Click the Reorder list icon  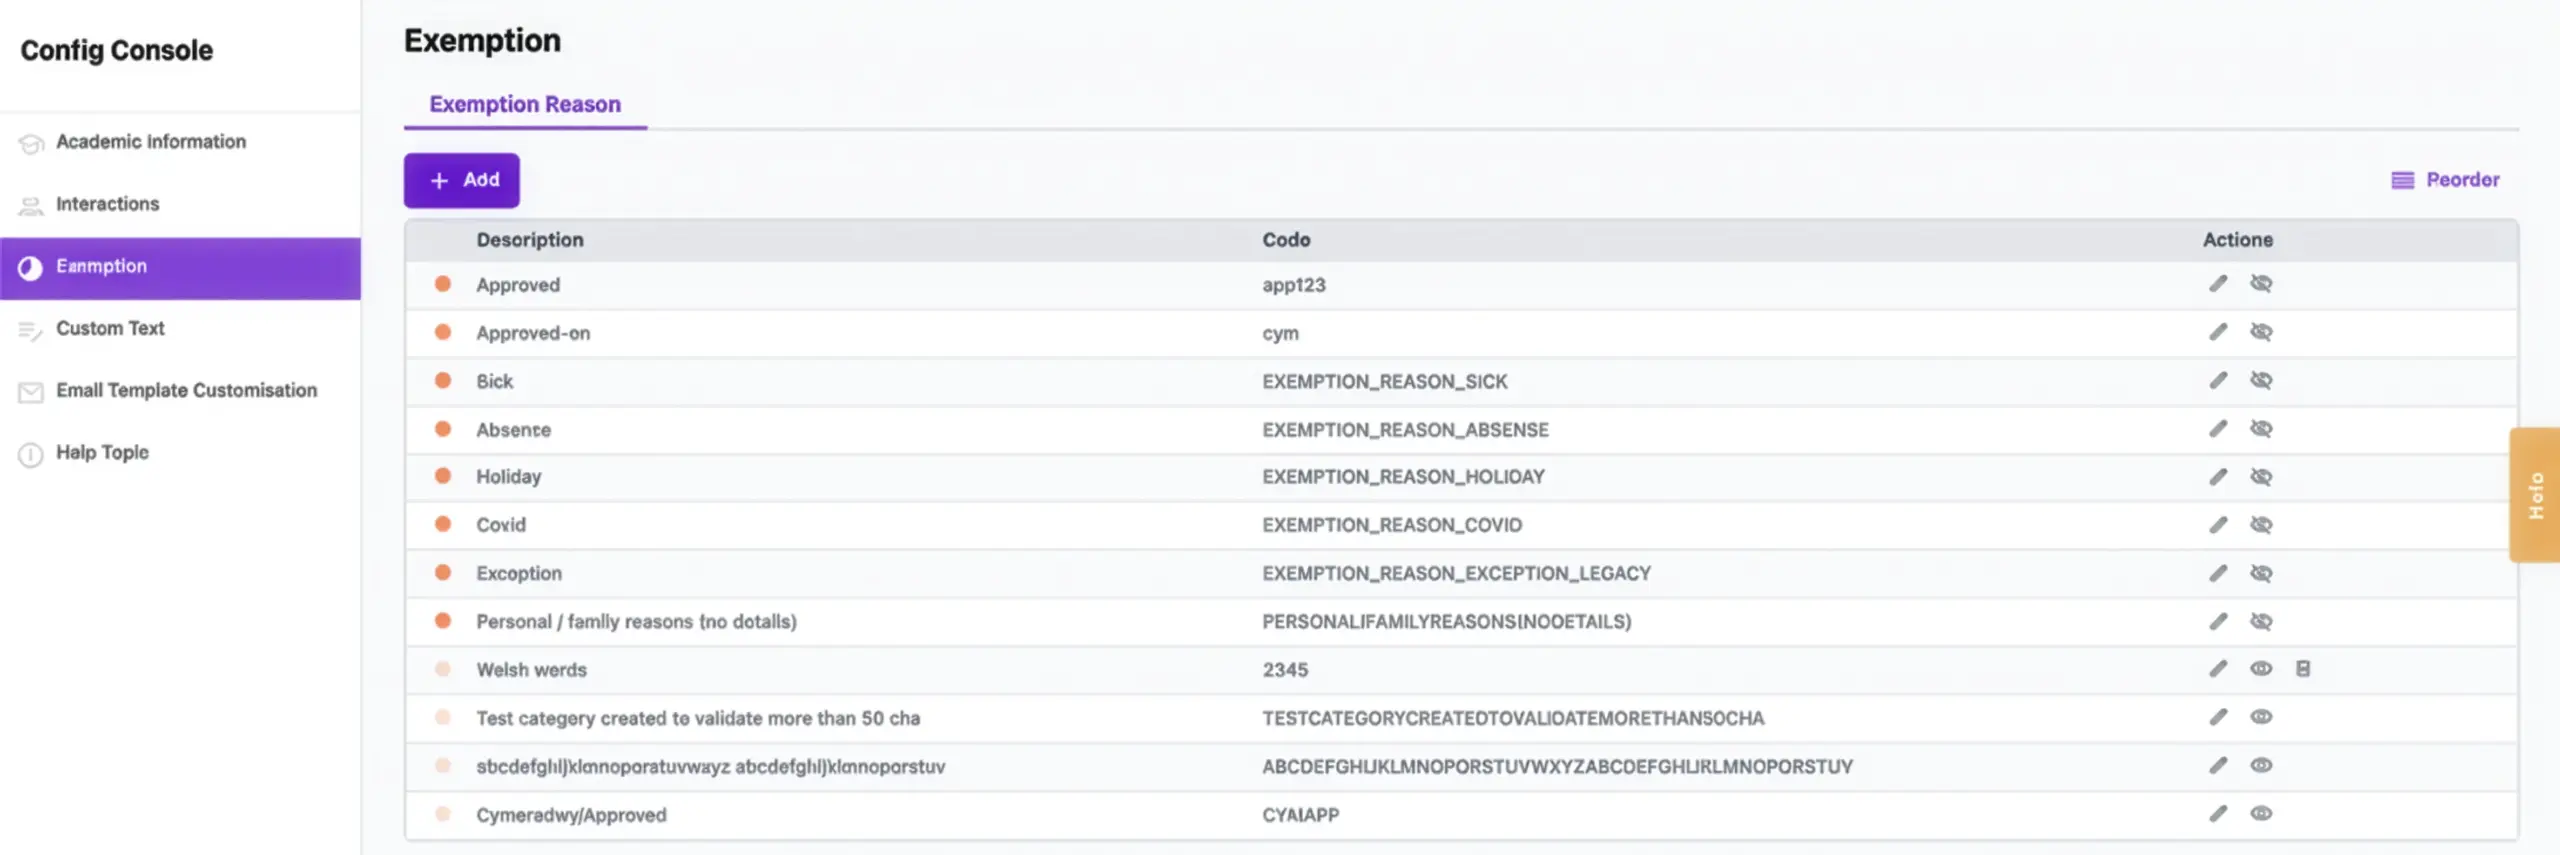(2402, 180)
